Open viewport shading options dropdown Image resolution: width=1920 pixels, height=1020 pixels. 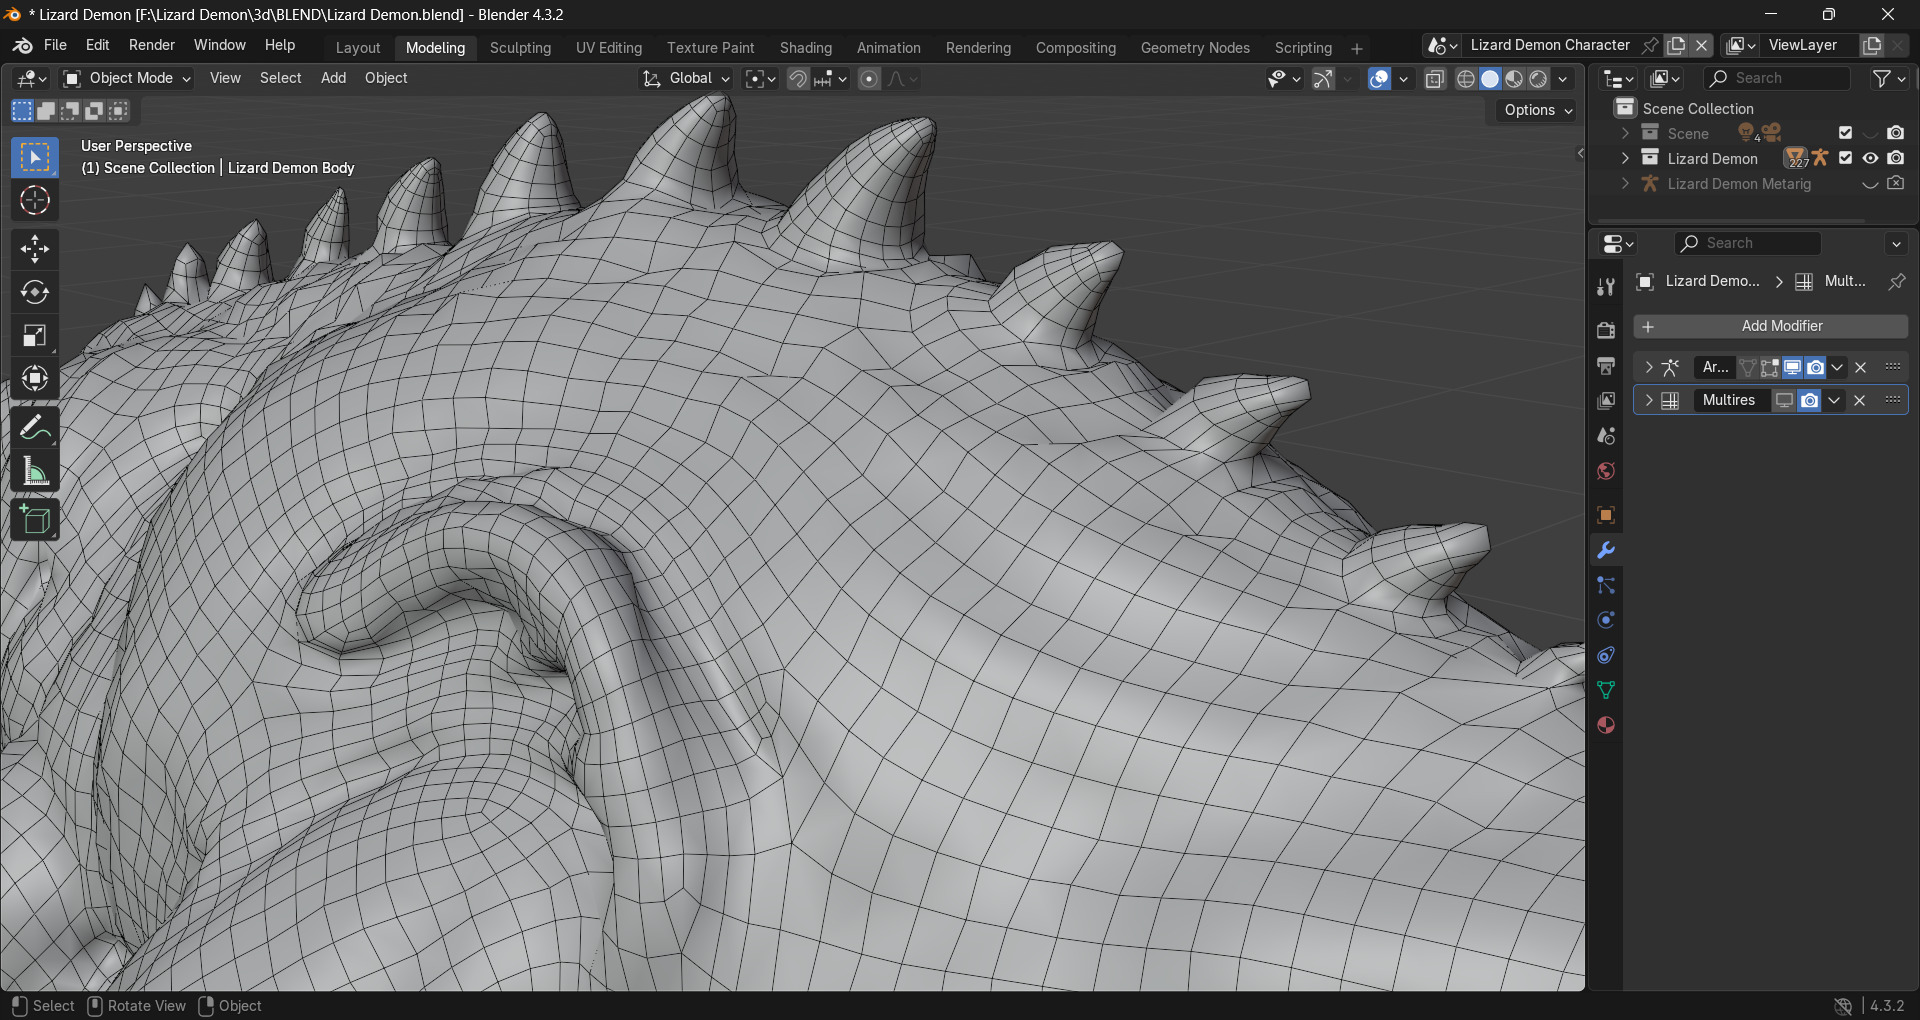coord(1563,79)
